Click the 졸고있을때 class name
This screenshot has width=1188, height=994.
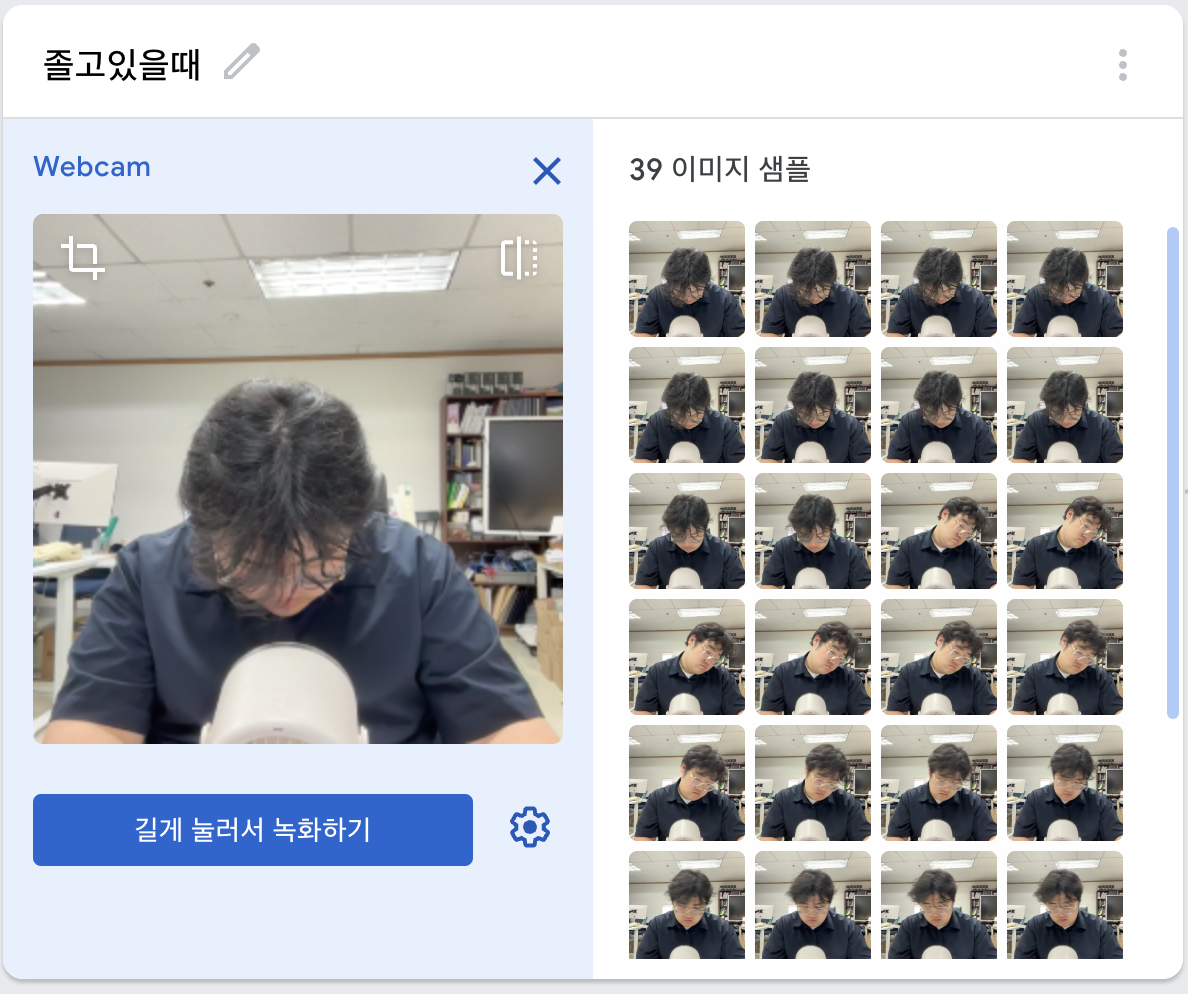pos(121,64)
